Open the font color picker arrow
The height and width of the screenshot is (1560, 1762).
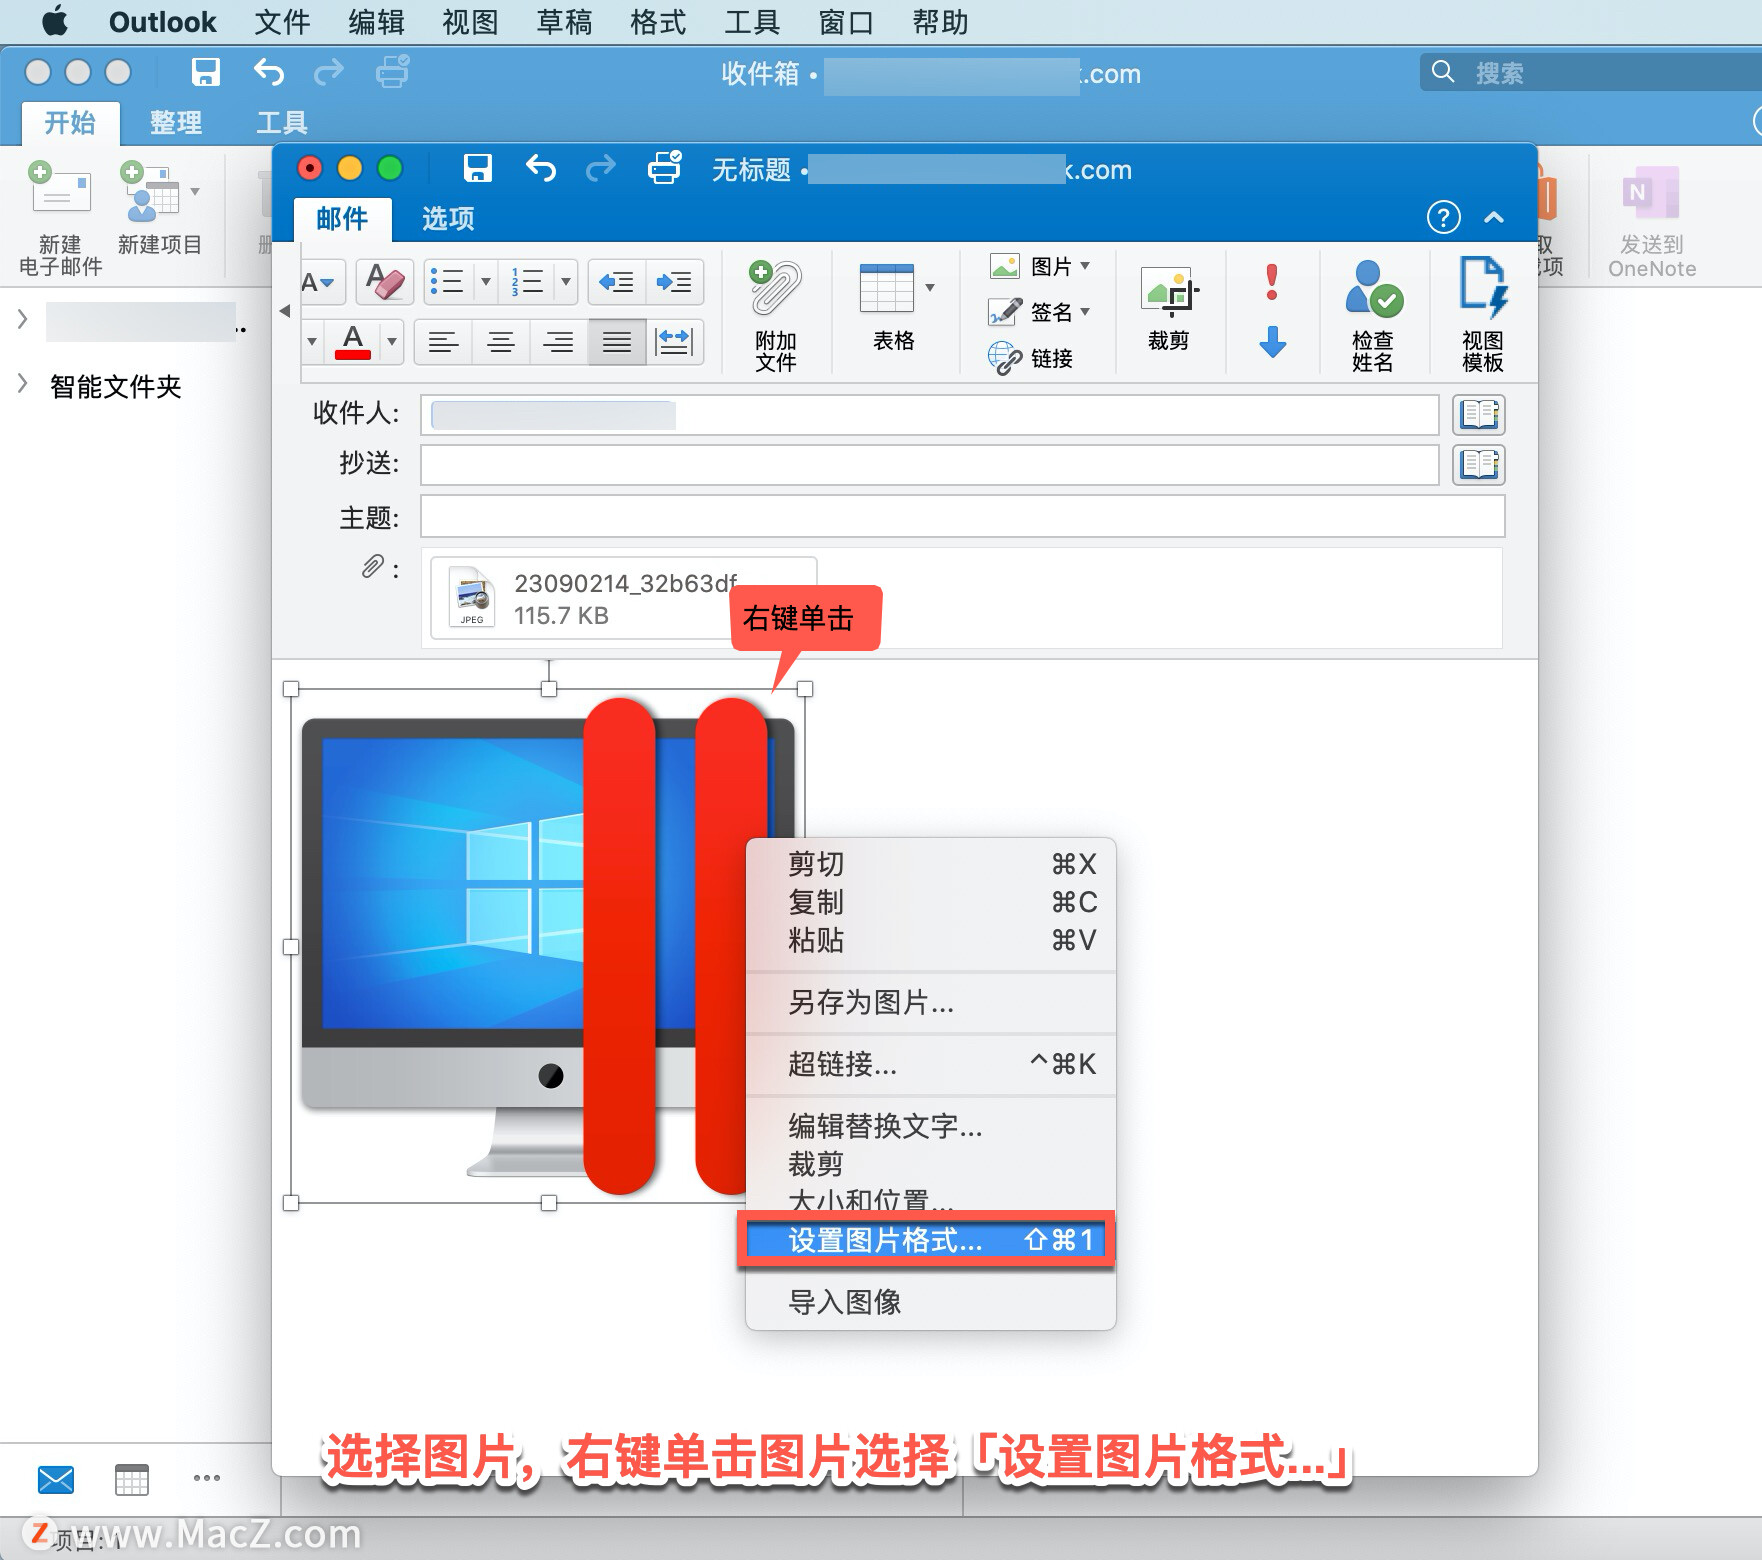click(392, 342)
